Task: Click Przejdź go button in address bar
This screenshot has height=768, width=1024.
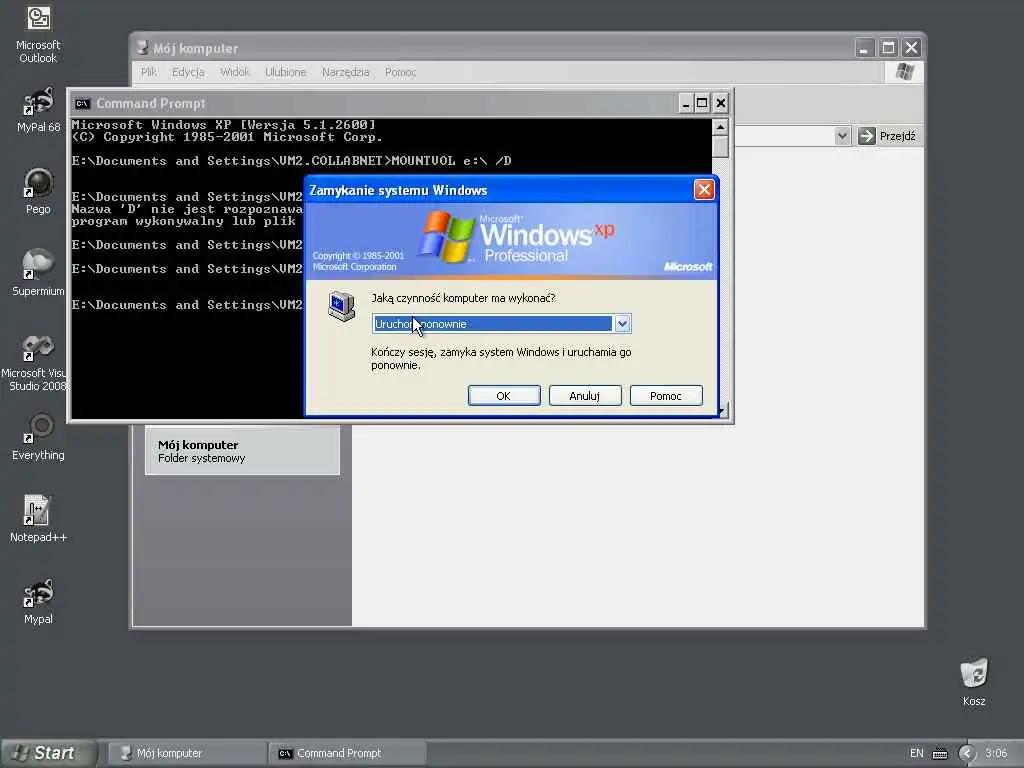Action: click(x=887, y=136)
